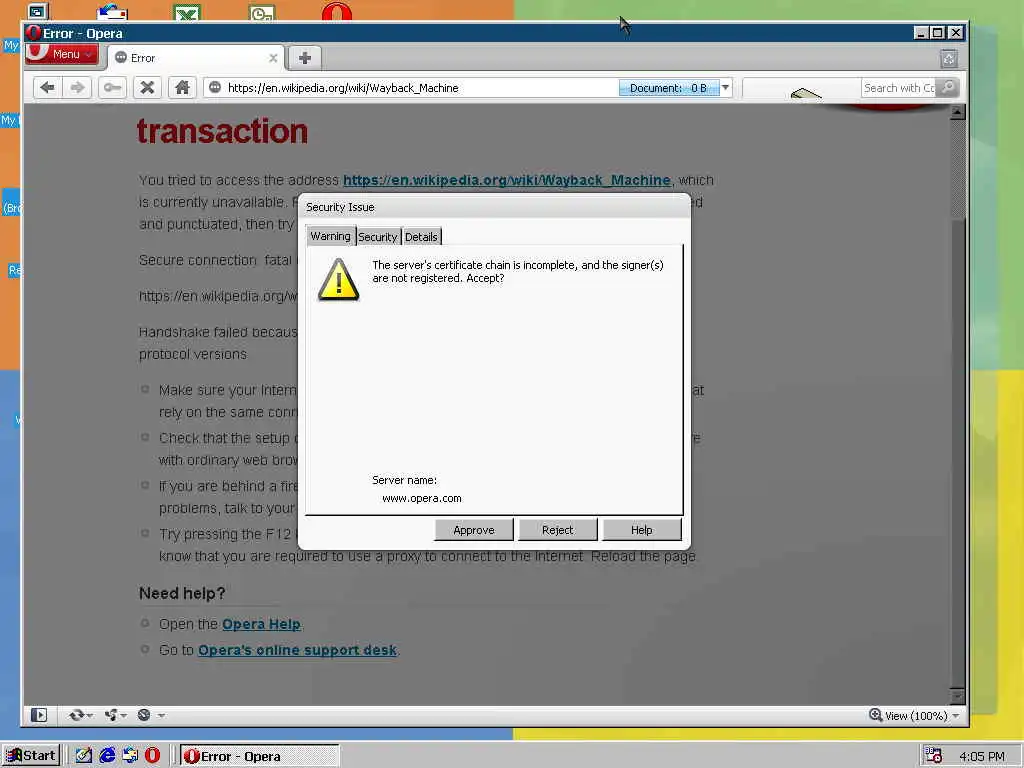Open Opera Turbo icon in status bar
Screen dimensions: 1024x768
[x=144, y=715]
